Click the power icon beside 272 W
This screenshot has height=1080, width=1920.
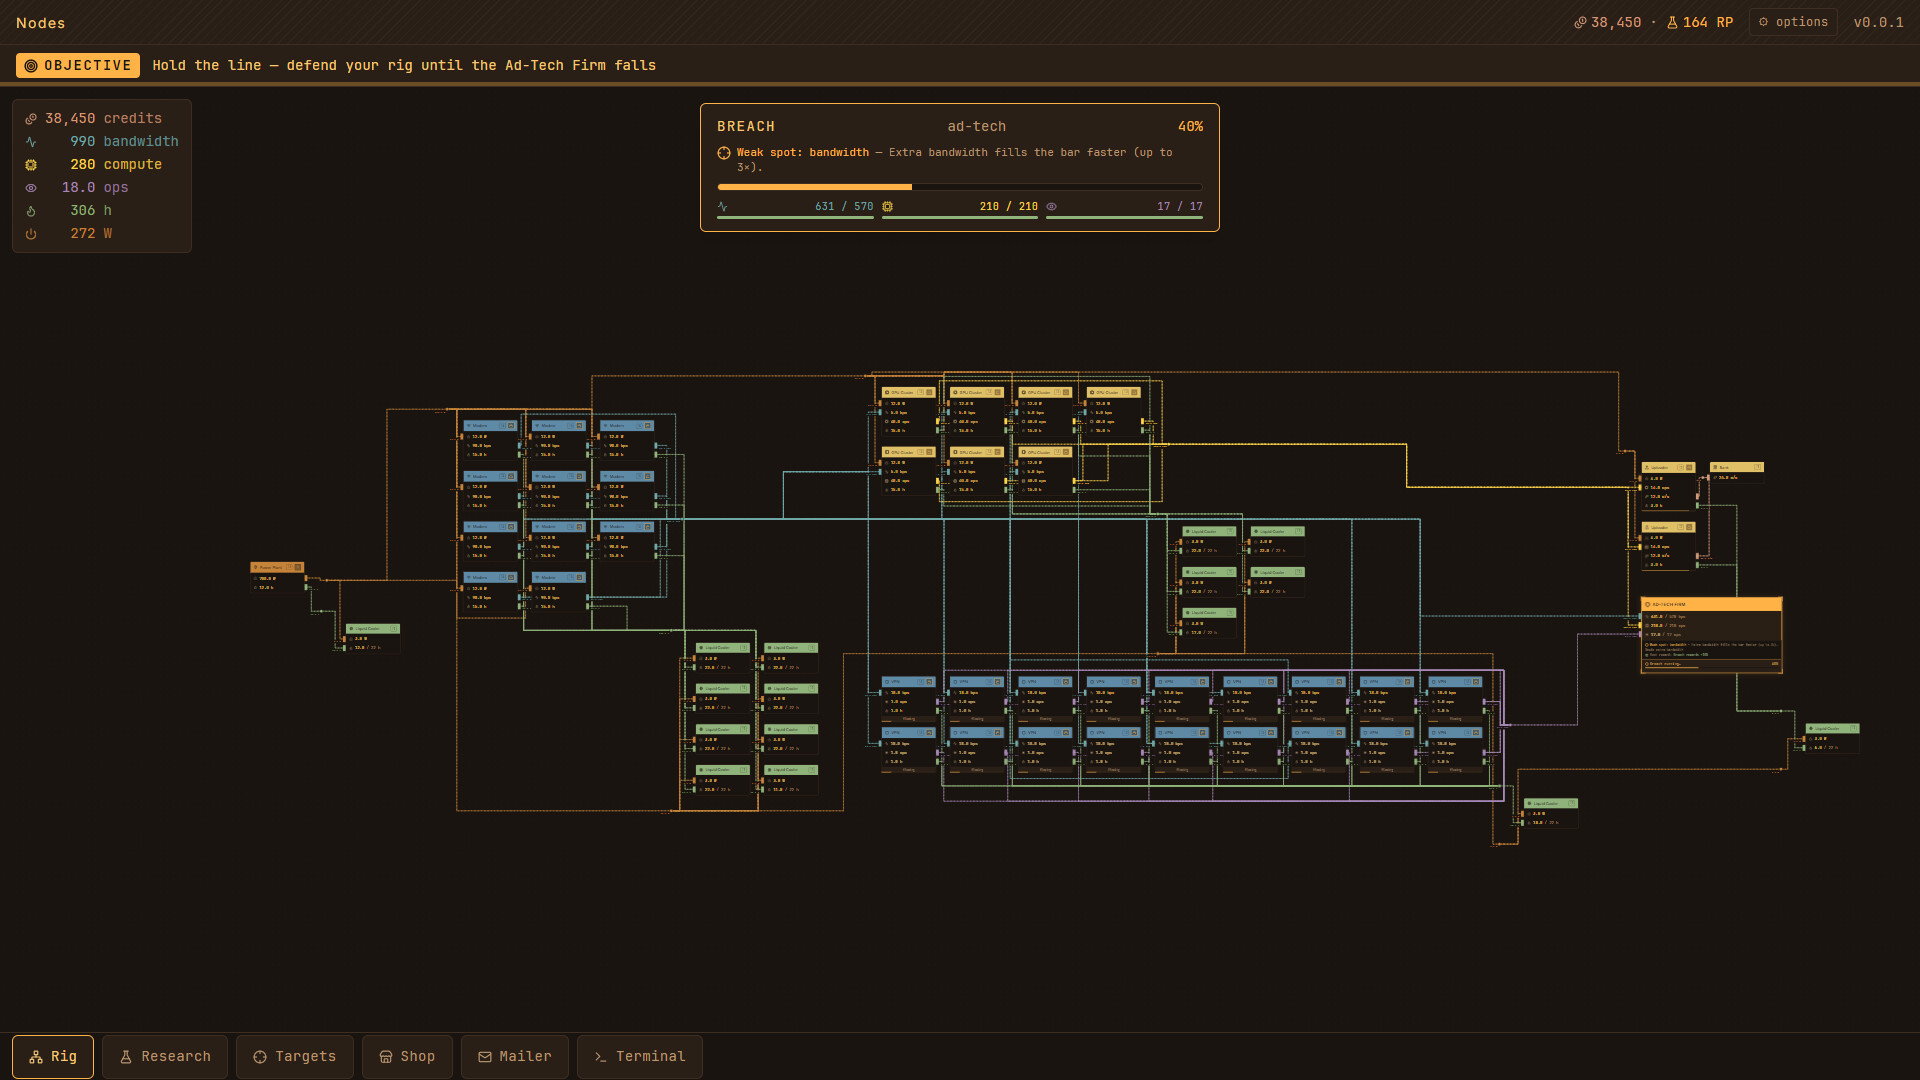pos(31,234)
